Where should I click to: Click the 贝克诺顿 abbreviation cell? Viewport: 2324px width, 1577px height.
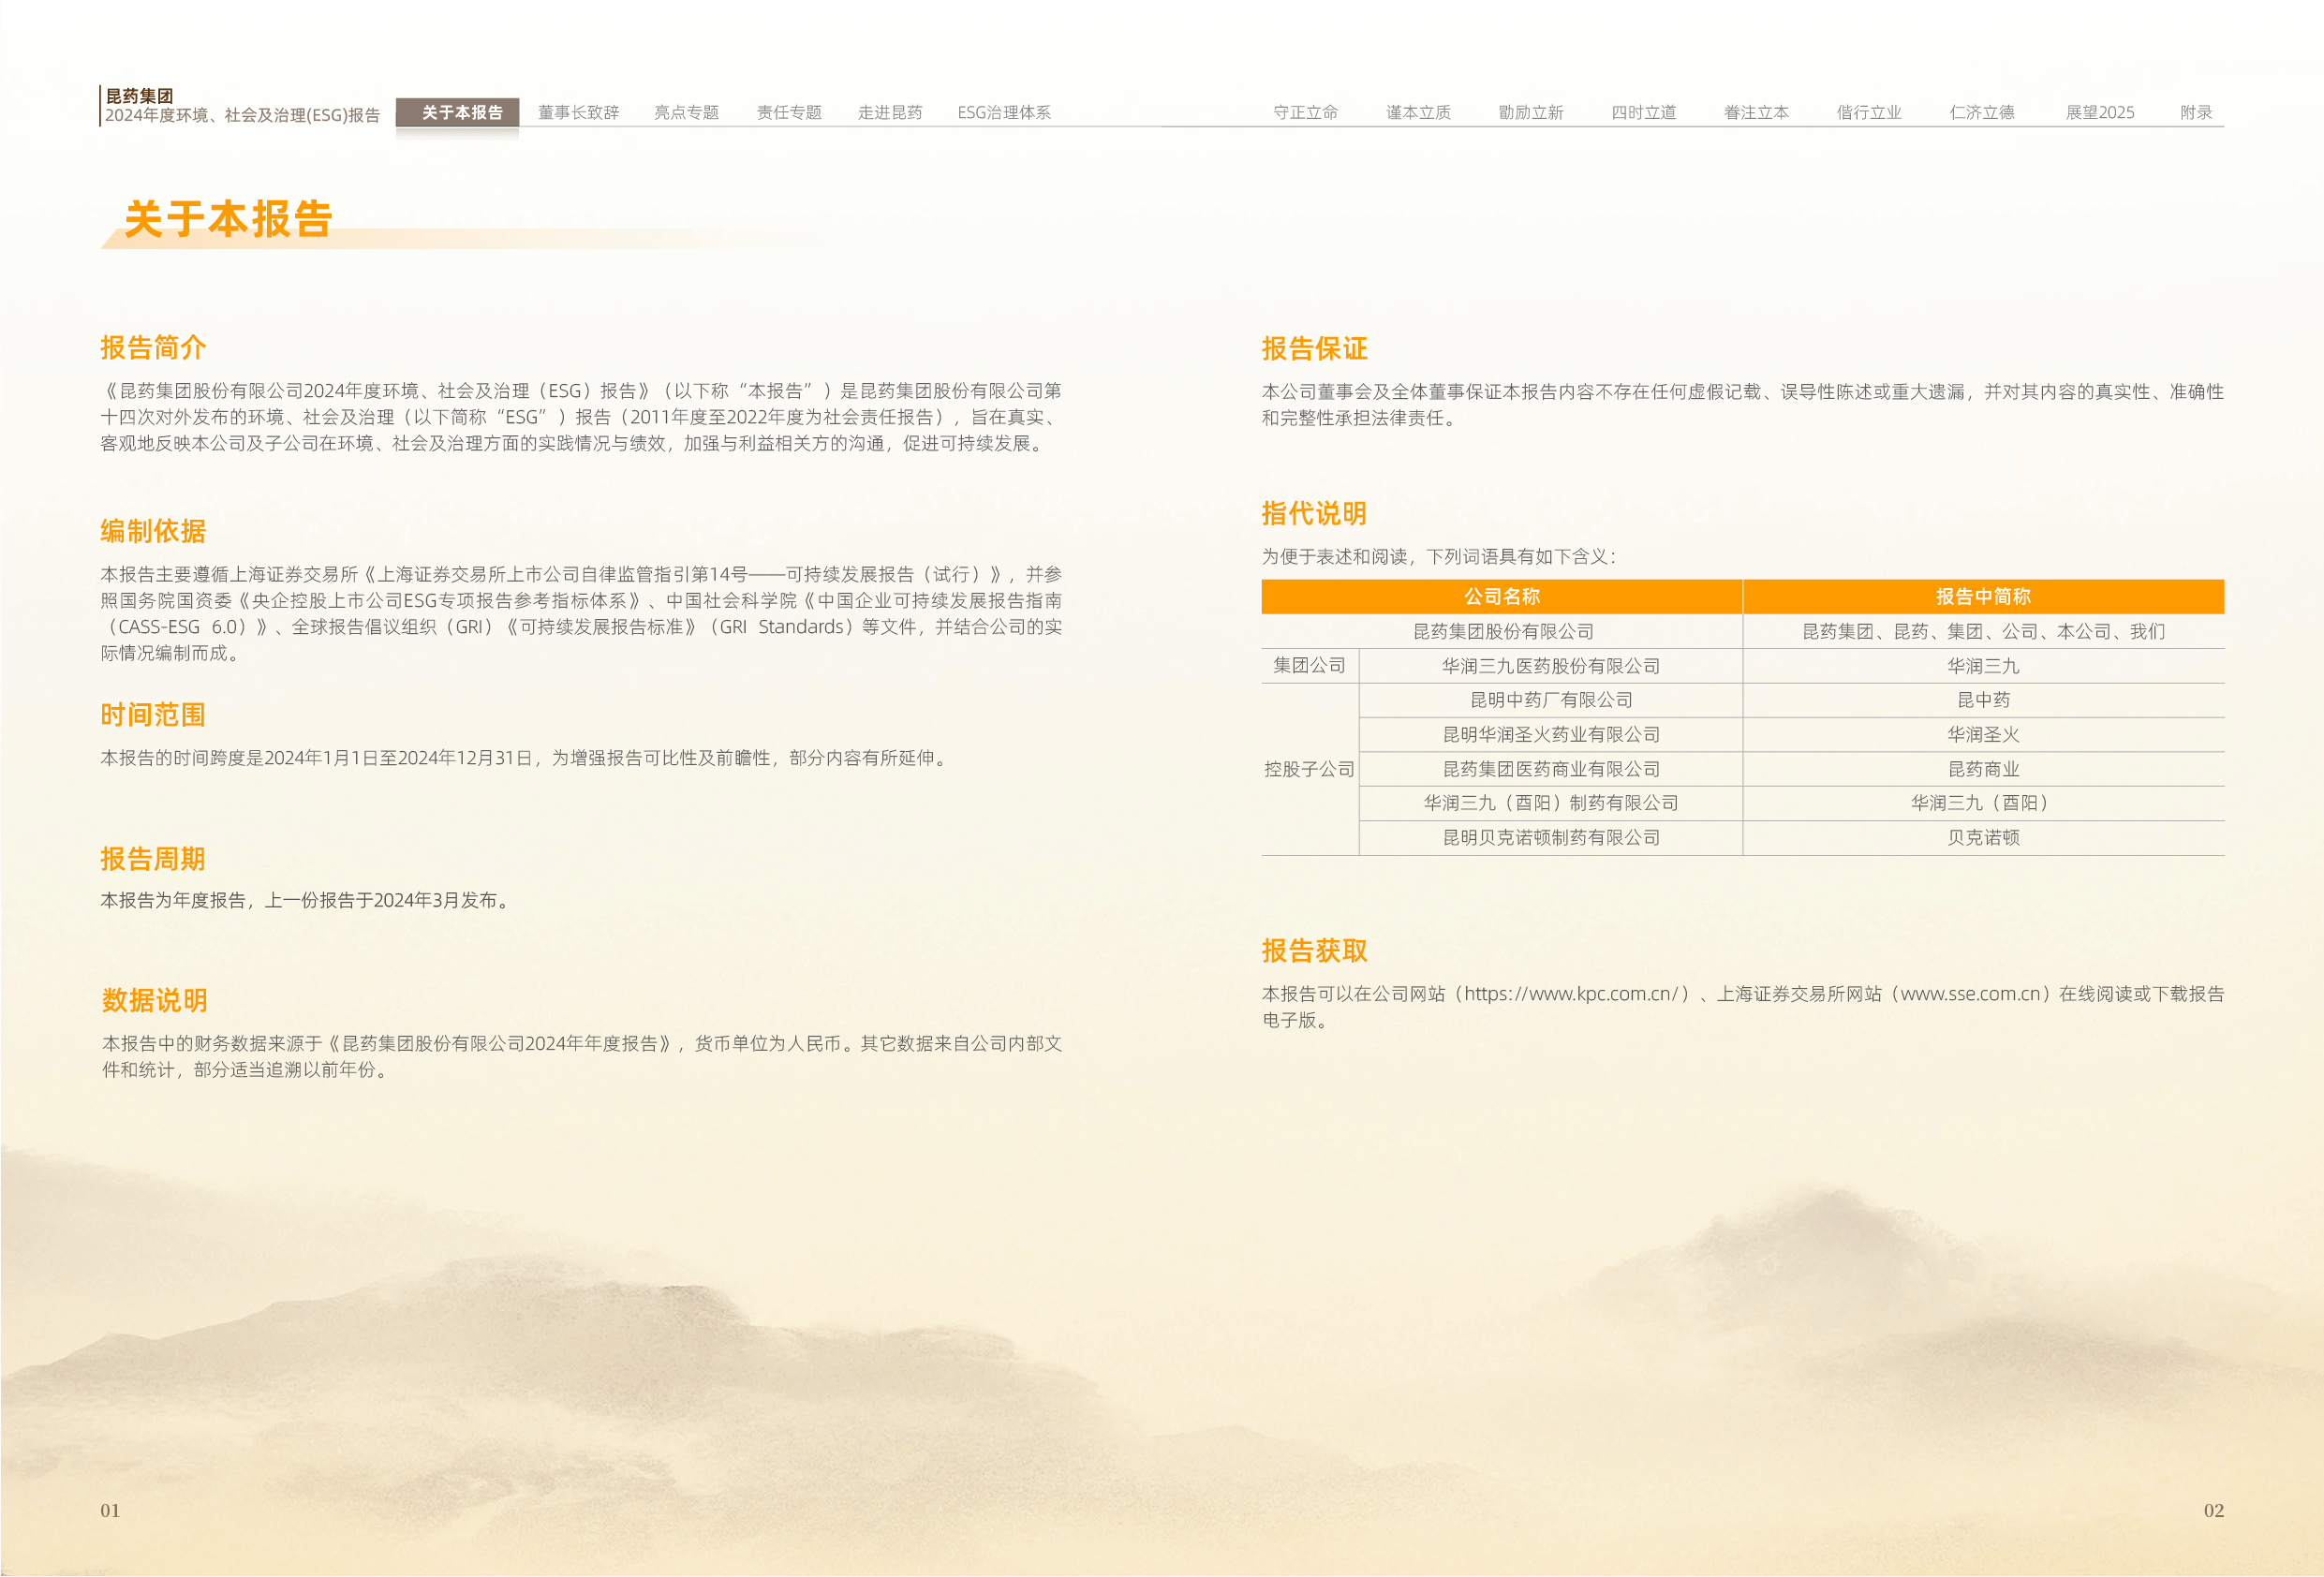pyautogui.click(x=1983, y=838)
